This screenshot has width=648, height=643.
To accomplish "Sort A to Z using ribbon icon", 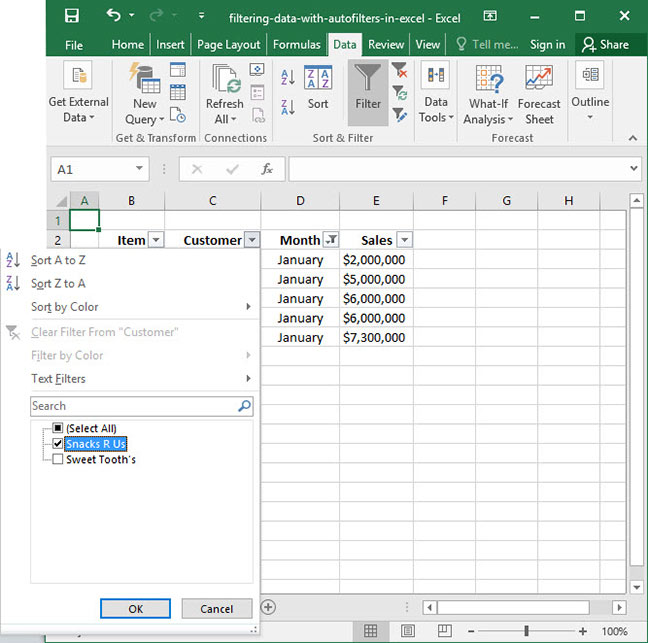I will 288,77.
